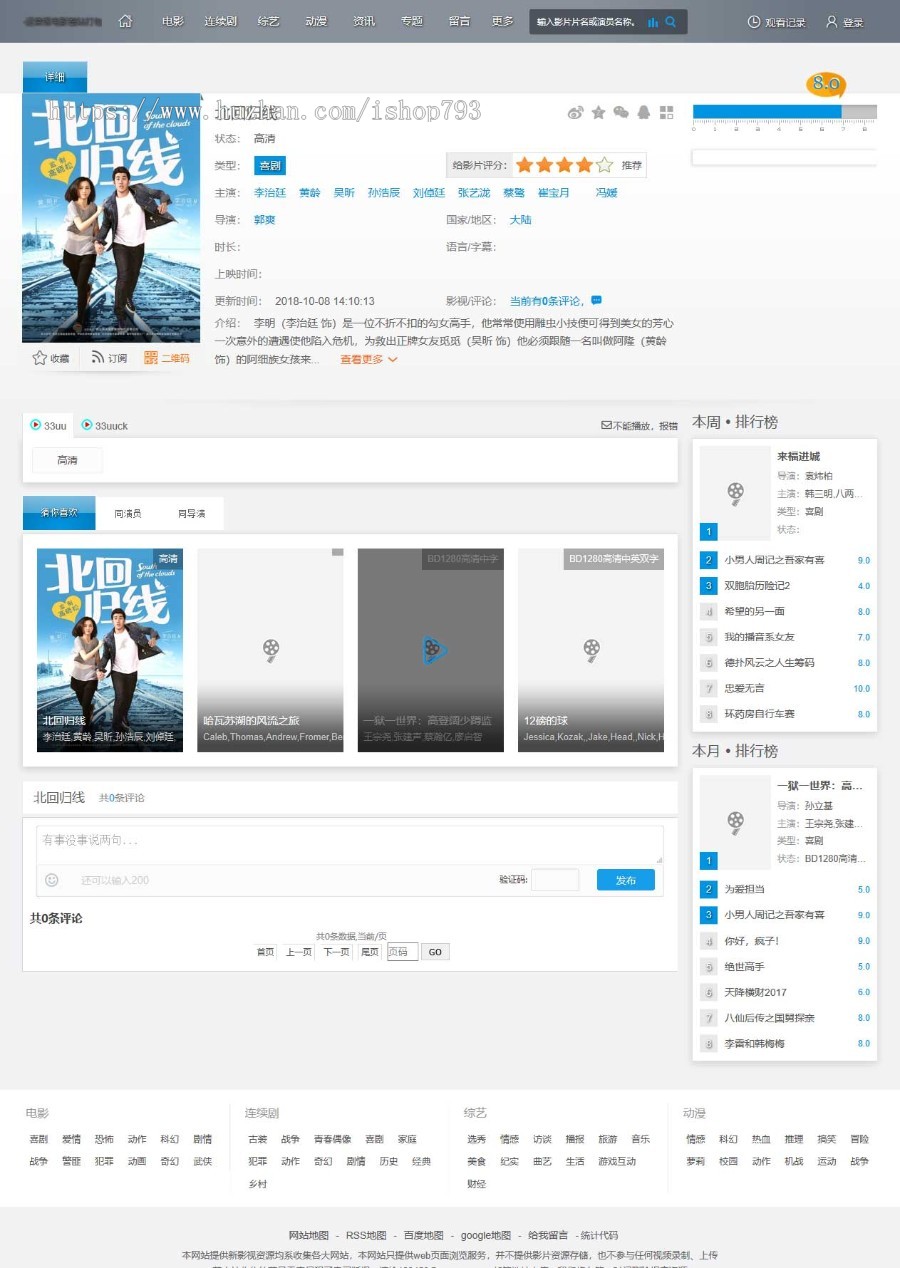Select the 猜你喜欢 tab

point(59,512)
